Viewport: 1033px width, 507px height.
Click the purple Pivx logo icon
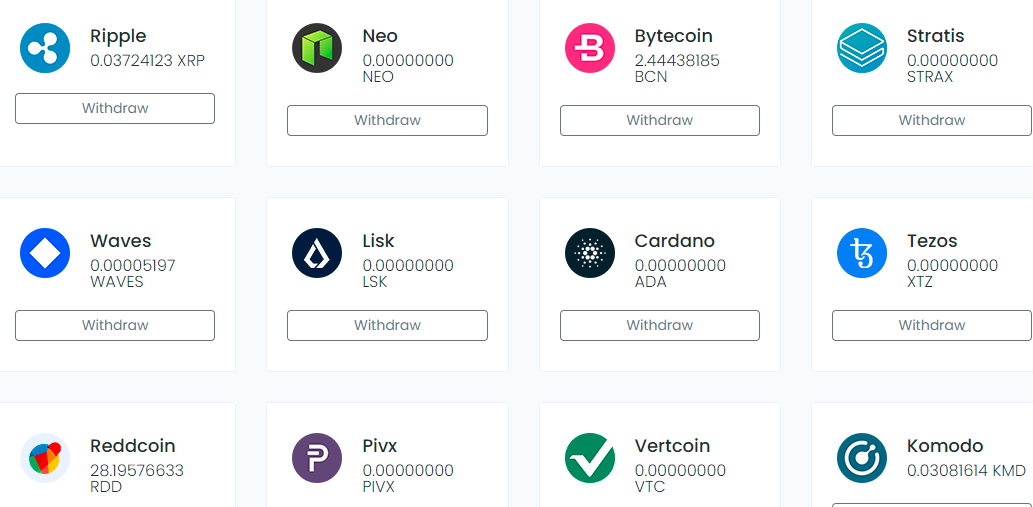(317, 458)
